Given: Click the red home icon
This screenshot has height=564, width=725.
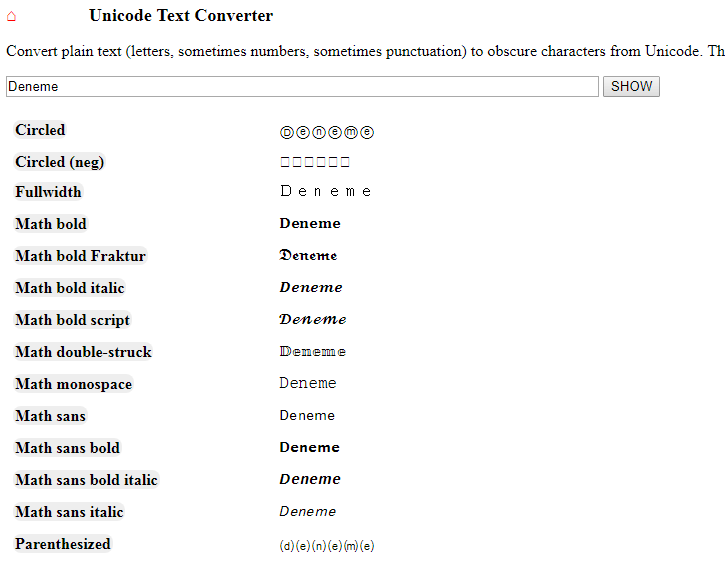Looking at the screenshot, I should 12,17.
